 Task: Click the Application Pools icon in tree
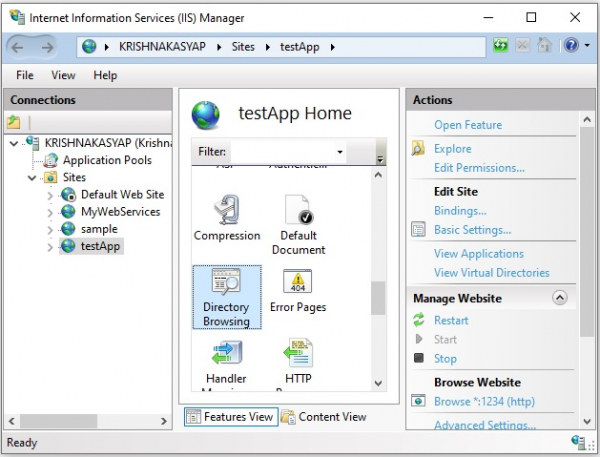point(51,160)
